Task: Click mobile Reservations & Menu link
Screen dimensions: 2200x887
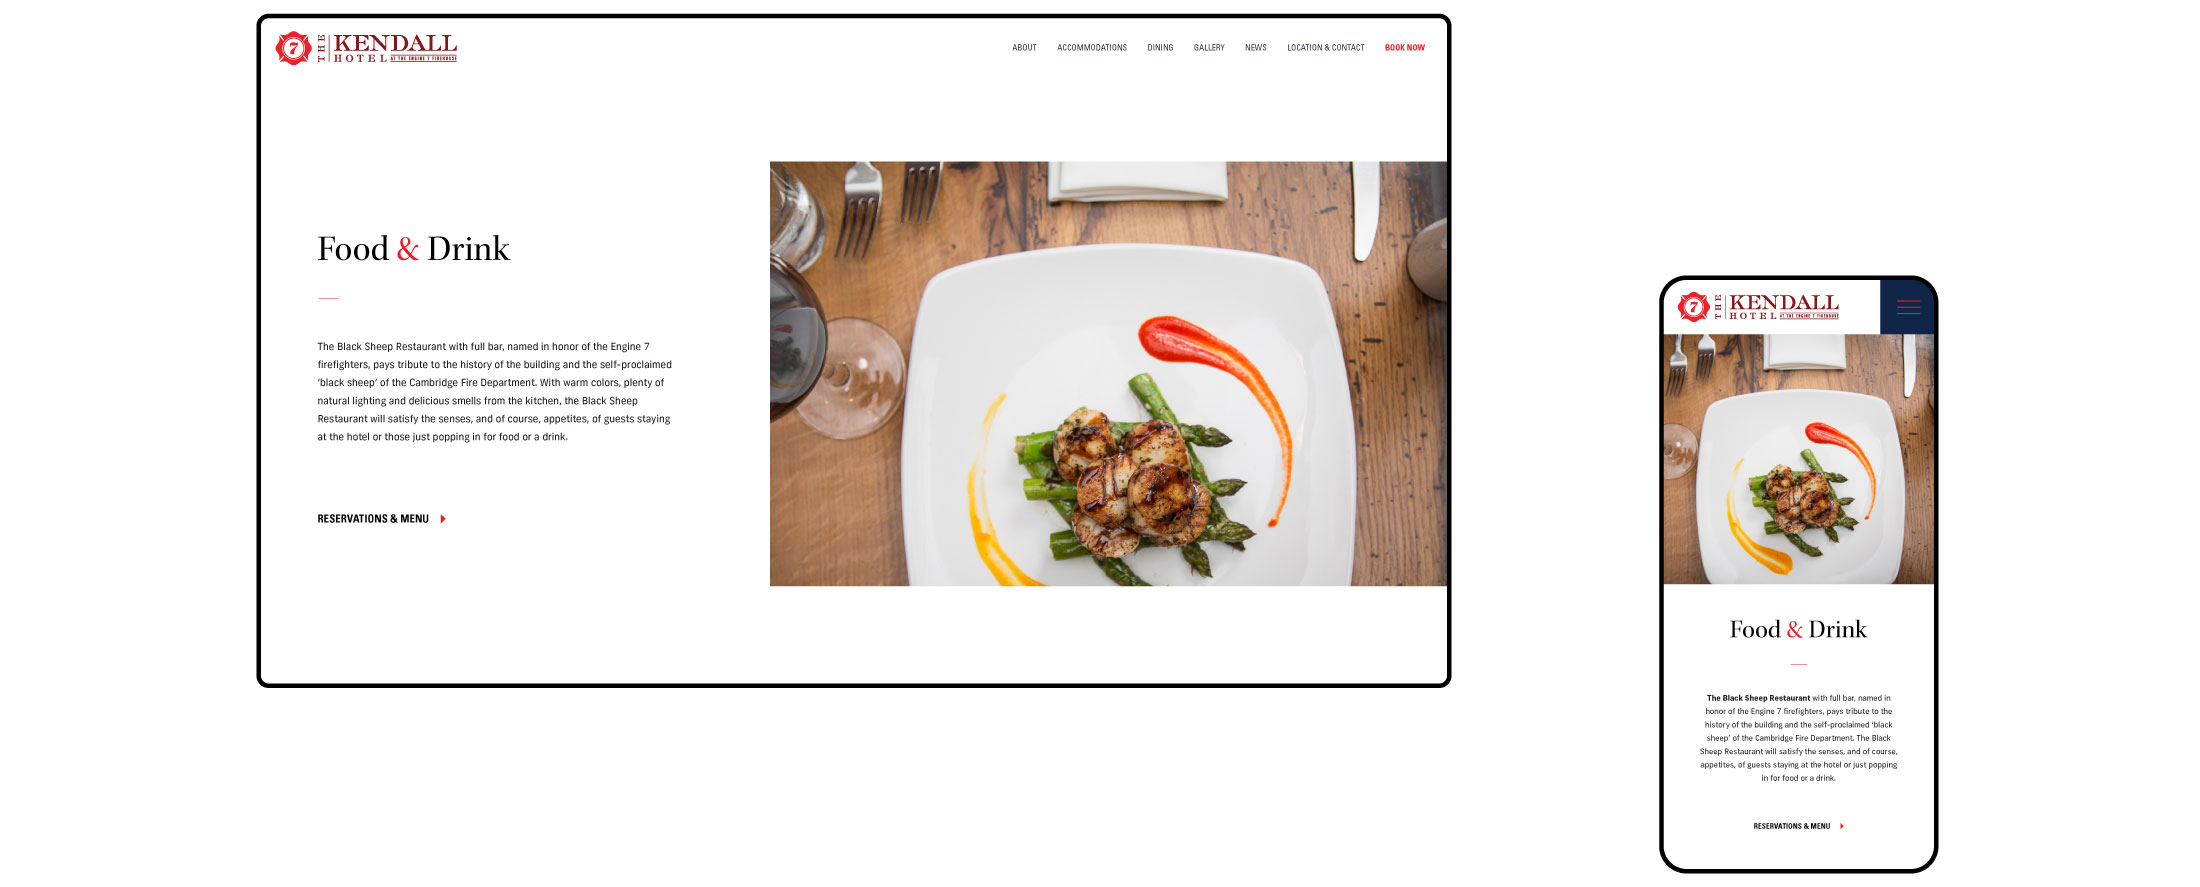Action: [1792, 826]
